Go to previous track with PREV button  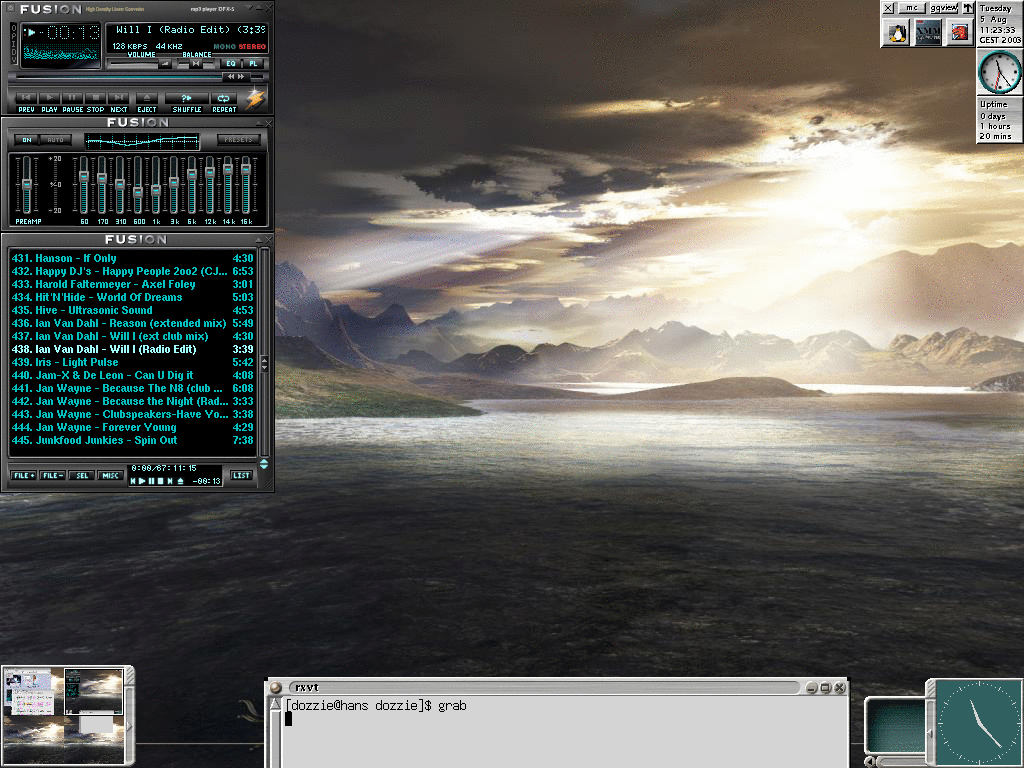coord(26,99)
